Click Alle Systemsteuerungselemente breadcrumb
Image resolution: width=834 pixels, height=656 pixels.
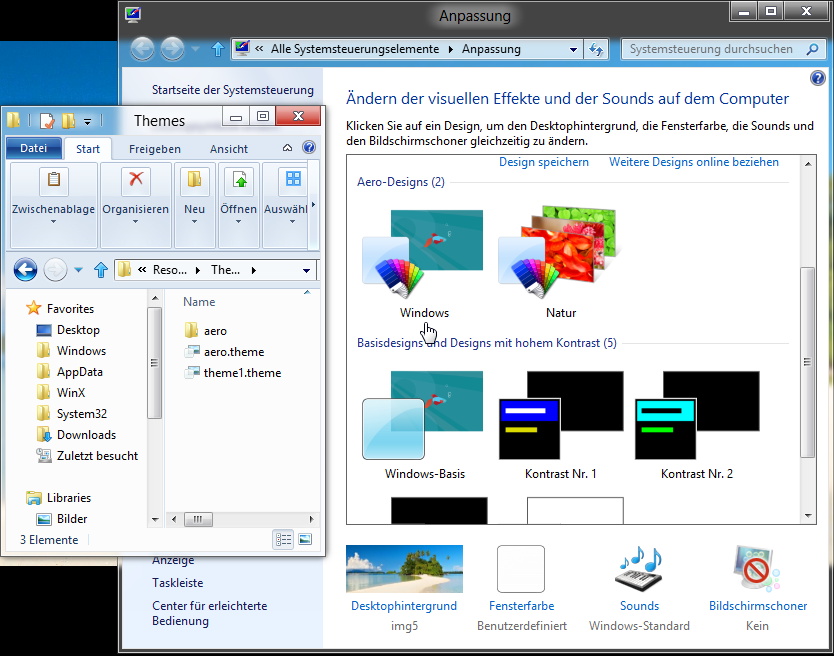click(x=355, y=49)
